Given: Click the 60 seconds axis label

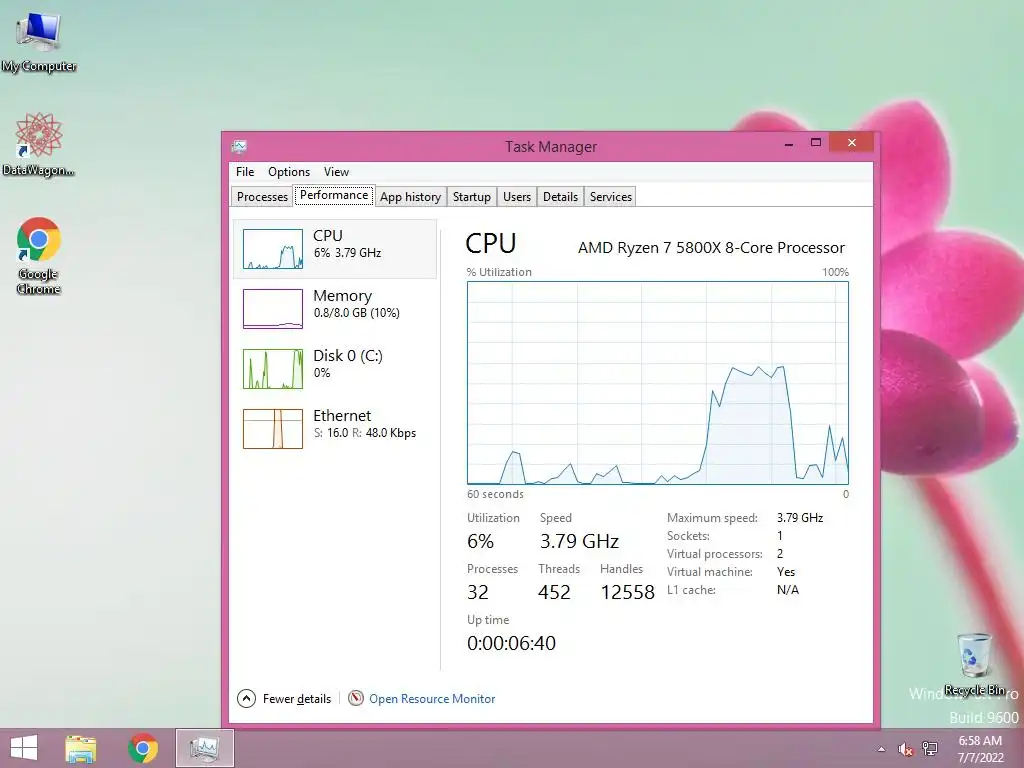Looking at the screenshot, I should click(495, 494).
